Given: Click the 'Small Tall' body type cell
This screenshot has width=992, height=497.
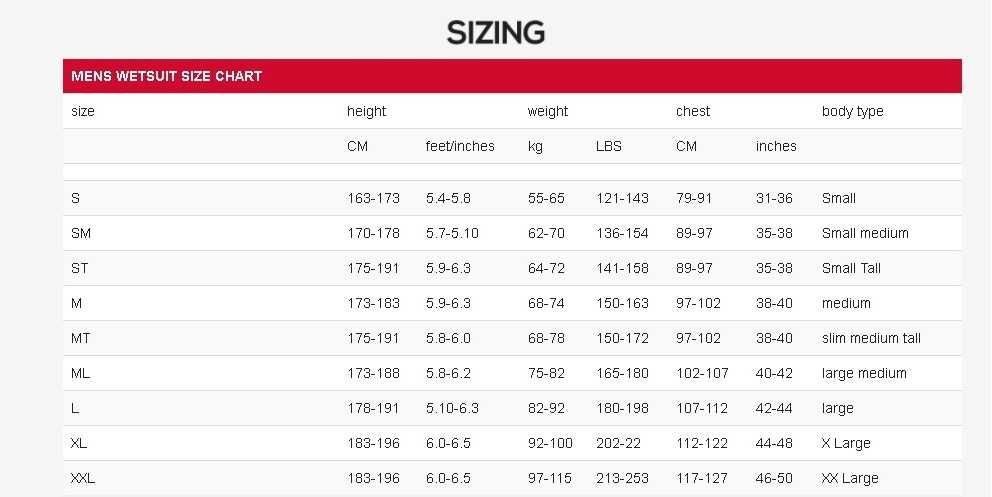Looking at the screenshot, I should pos(851,268).
